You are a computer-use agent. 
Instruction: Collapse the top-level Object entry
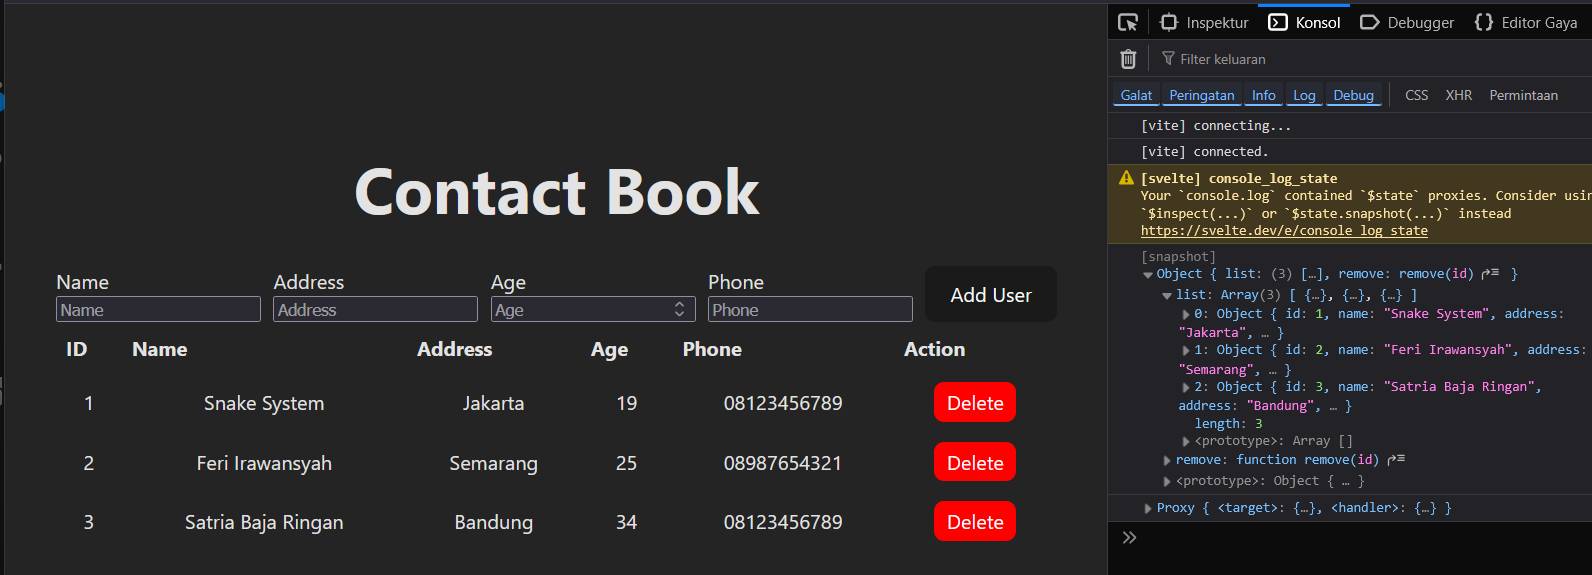tap(1148, 275)
